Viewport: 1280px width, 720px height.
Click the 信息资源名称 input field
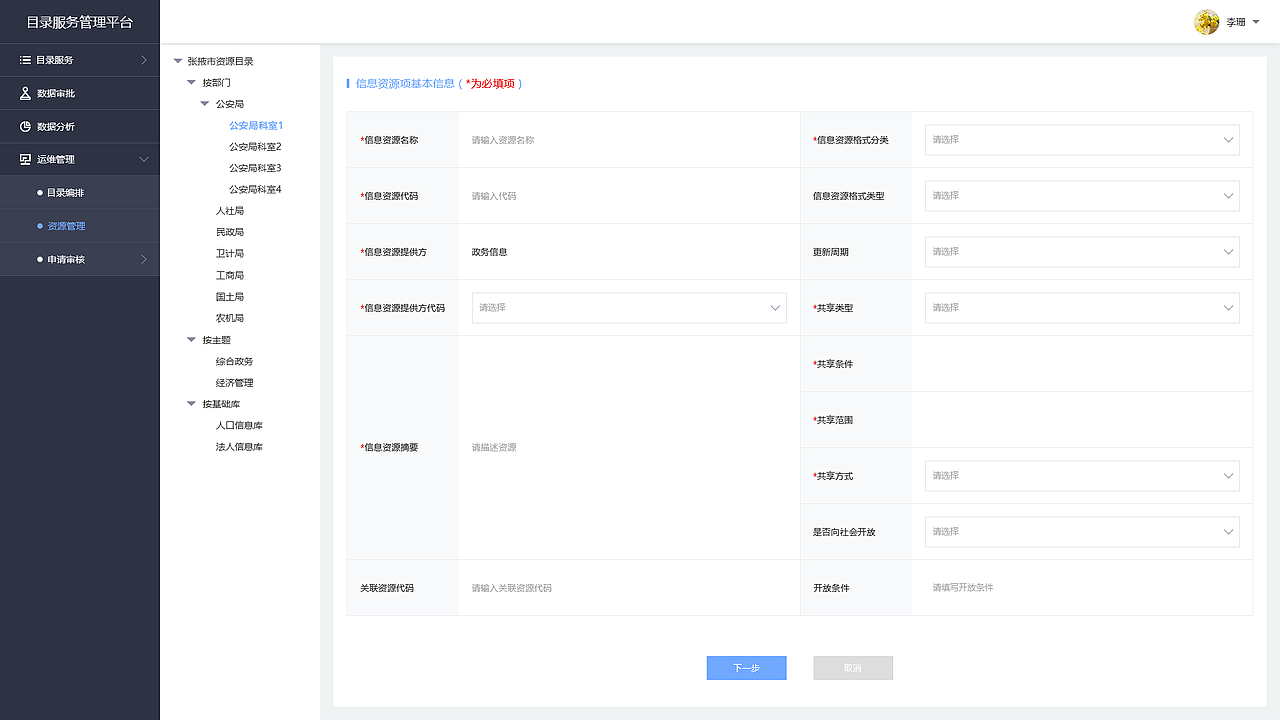click(629, 140)
